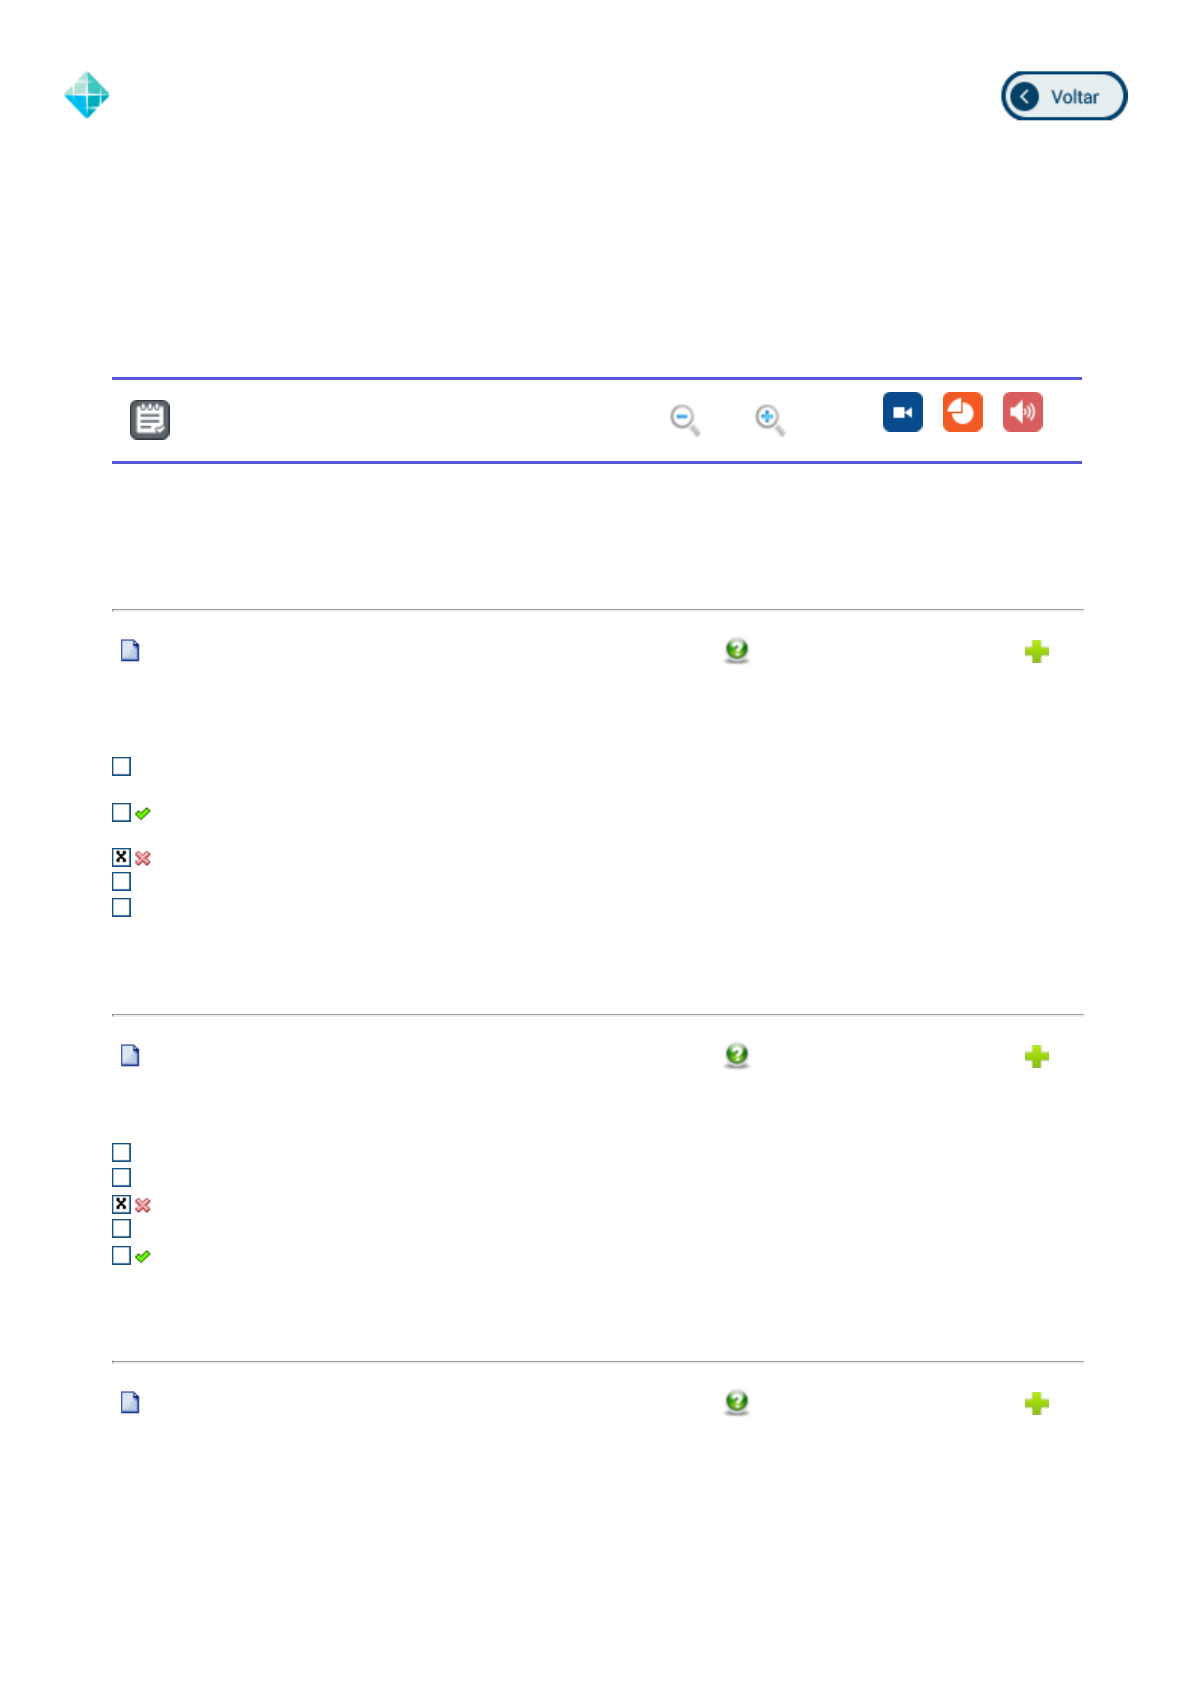Click the third question's green help icon
Image resolution: width=1190 pixels, height=1684 pixels.
tap(737, 1403)
